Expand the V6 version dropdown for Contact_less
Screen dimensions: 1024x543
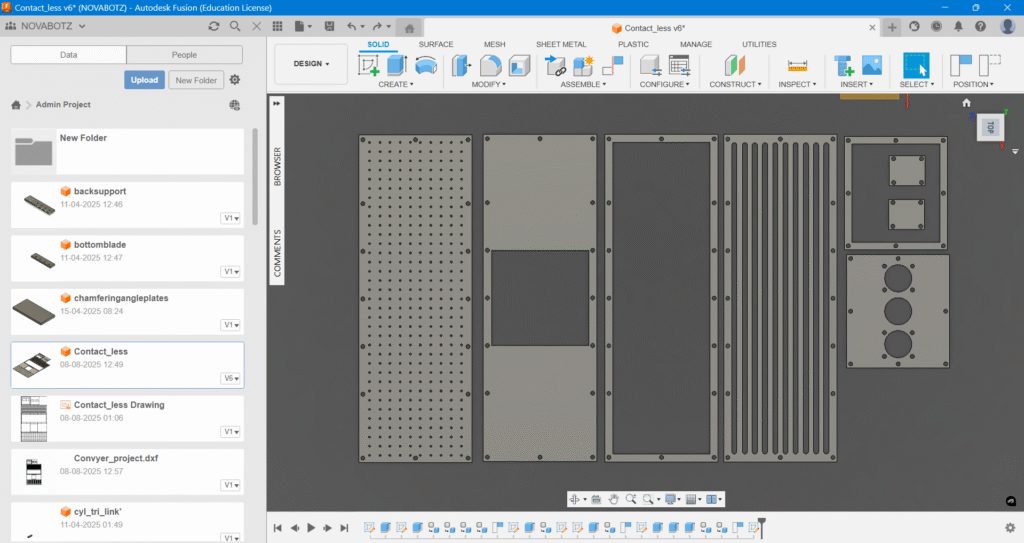click(230, 379)
